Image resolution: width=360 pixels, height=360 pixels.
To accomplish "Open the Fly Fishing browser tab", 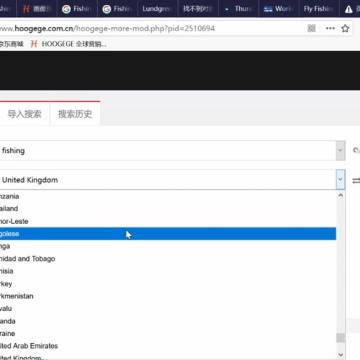I will 318,9.
